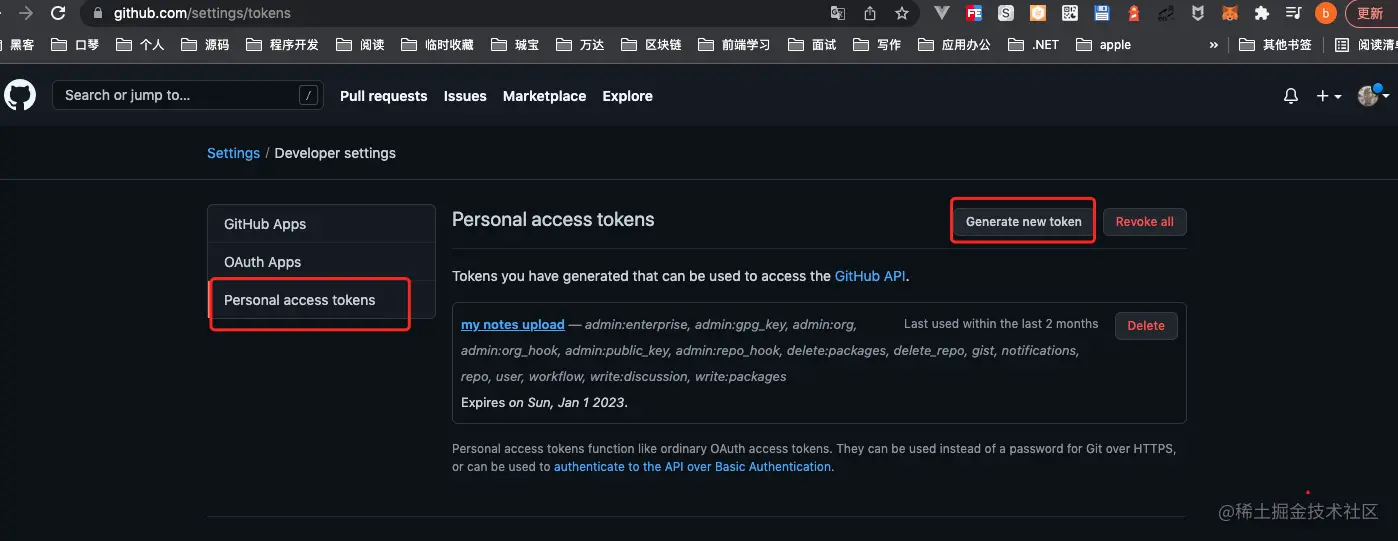The height and width of the screenshot is (541, 1398).
Task: Open the extensions puzzle menu
Action: coord(1262,13)
